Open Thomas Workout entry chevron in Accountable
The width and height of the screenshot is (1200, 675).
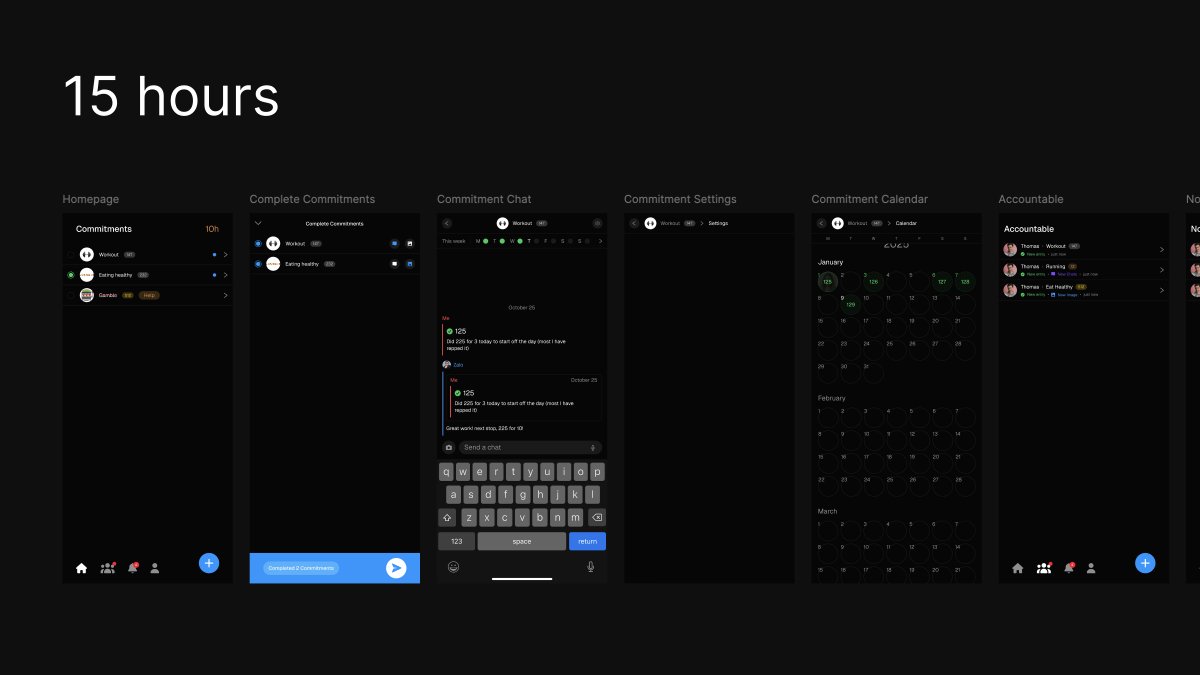click(x=1161, y=249)
